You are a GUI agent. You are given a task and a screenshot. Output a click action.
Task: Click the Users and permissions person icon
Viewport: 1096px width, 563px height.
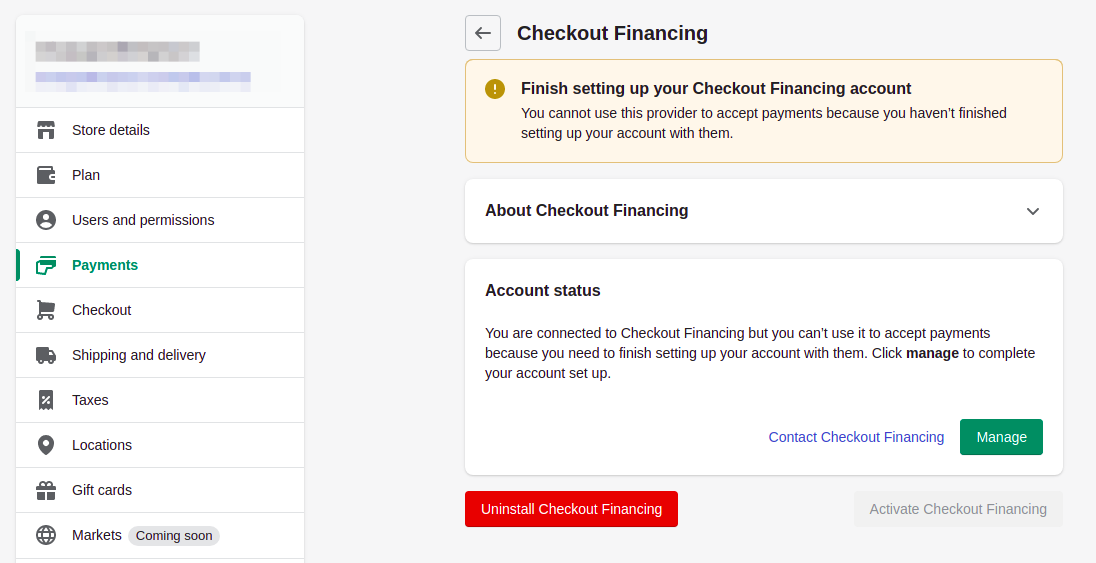coord(46,220)
